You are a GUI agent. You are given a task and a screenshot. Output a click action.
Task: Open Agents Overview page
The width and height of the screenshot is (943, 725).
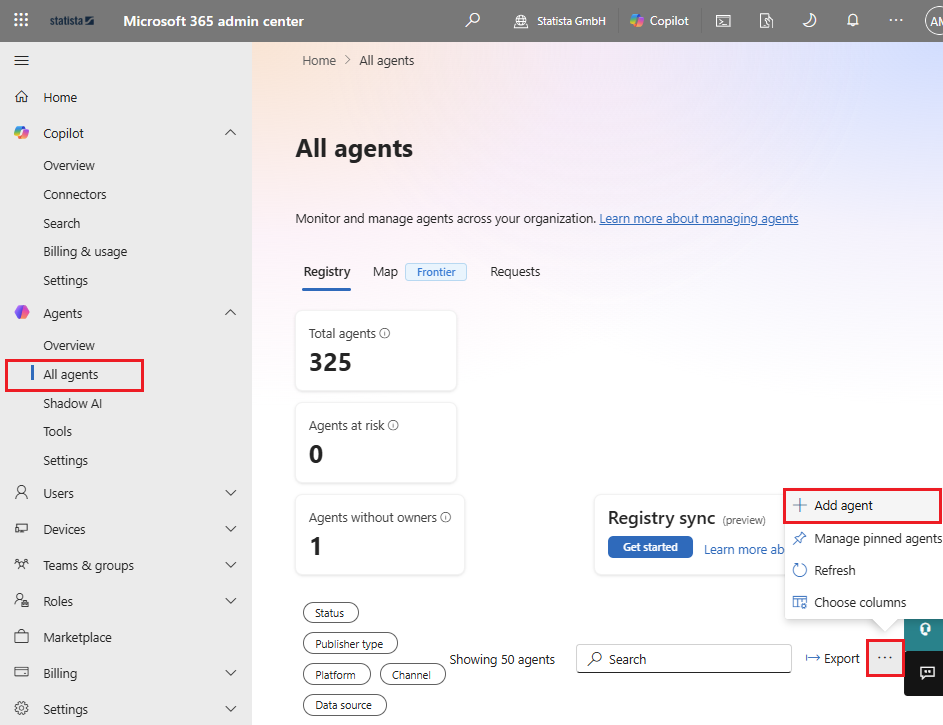(69, 345)
